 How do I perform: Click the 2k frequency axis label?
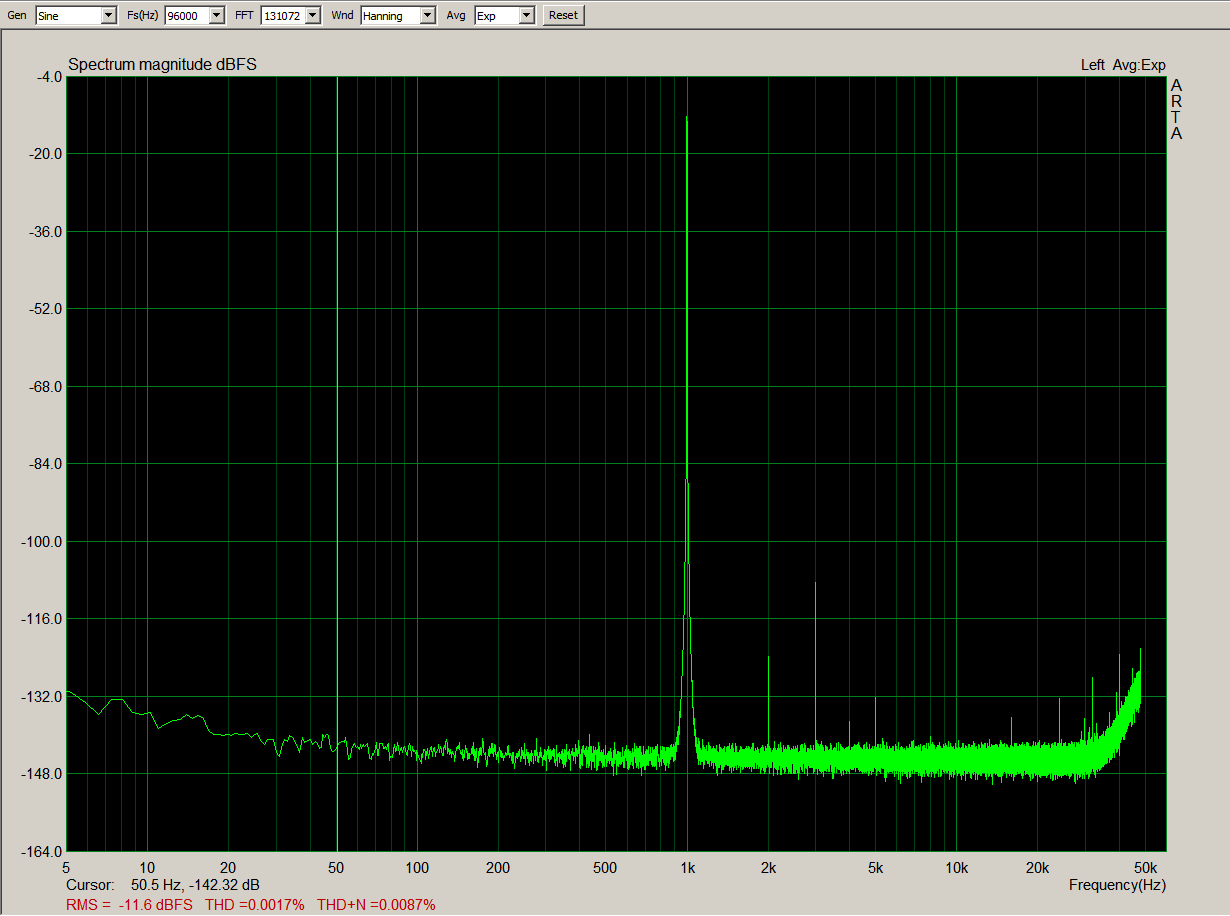pos(768,868)
